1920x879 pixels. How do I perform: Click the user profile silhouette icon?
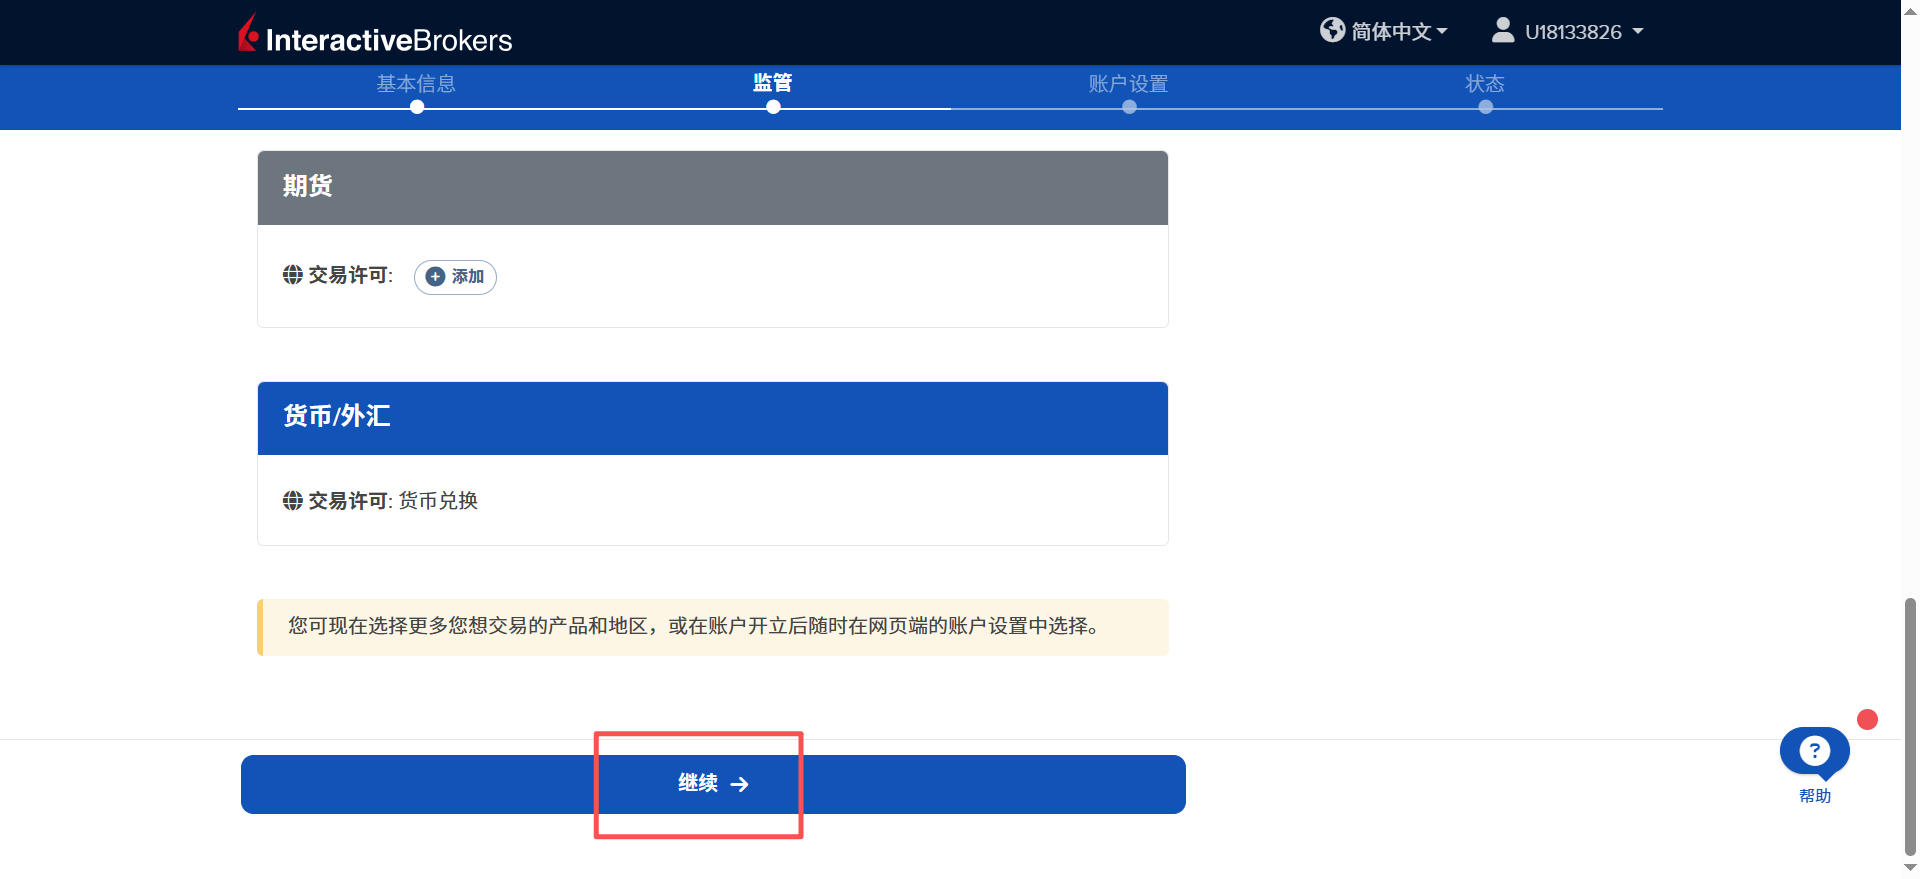click(1502, 30)
